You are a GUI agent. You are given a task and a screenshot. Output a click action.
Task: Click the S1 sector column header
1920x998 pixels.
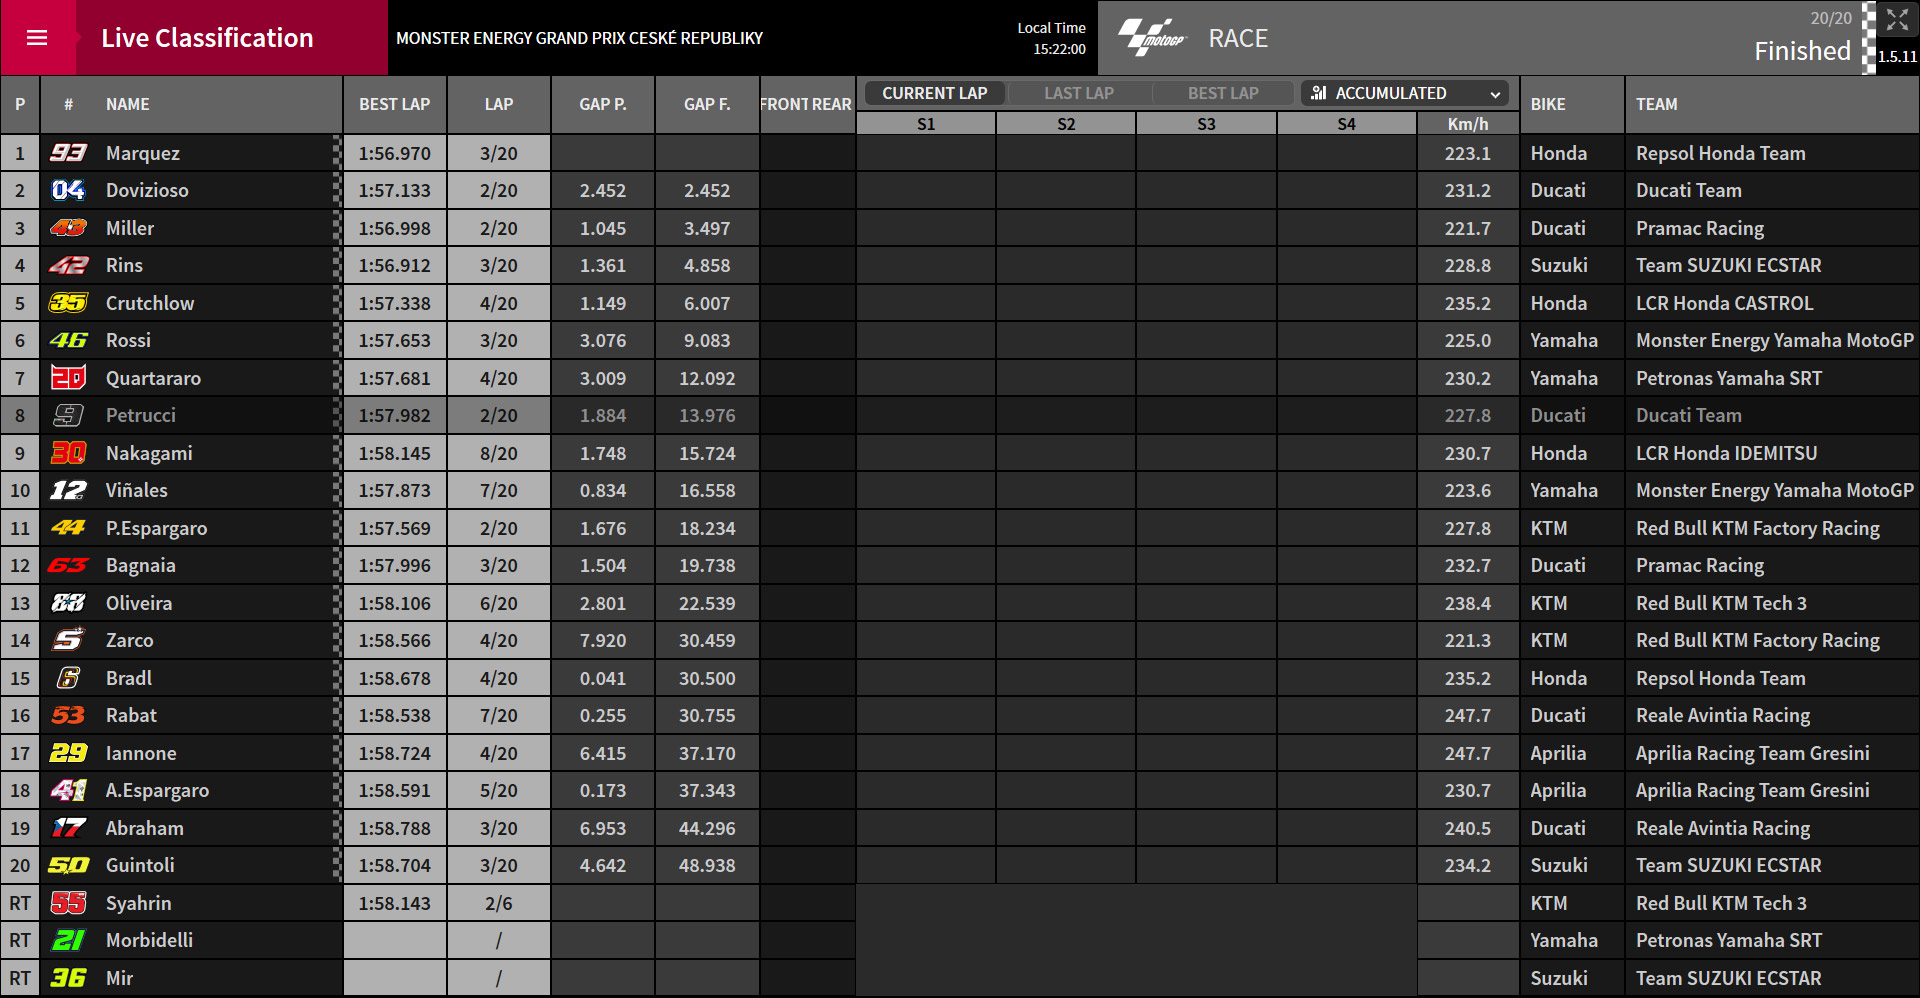(x=926, y=124)
